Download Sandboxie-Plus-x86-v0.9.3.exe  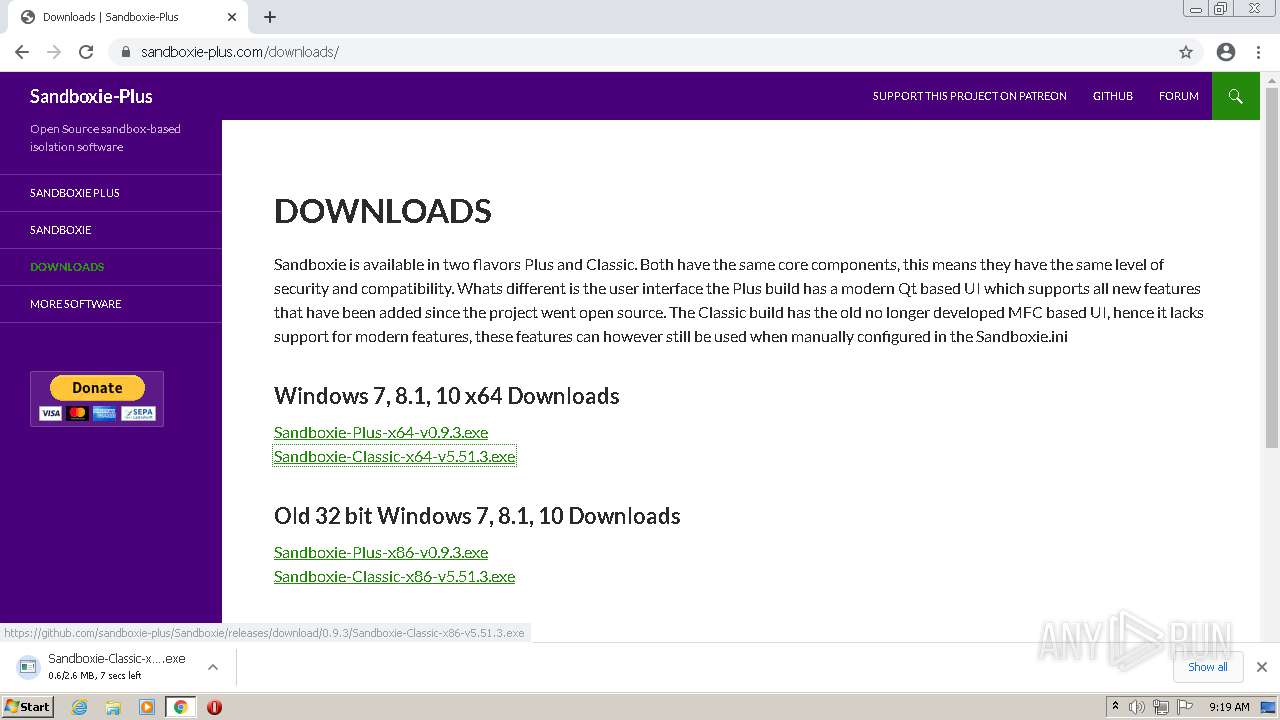coord(381,552)
